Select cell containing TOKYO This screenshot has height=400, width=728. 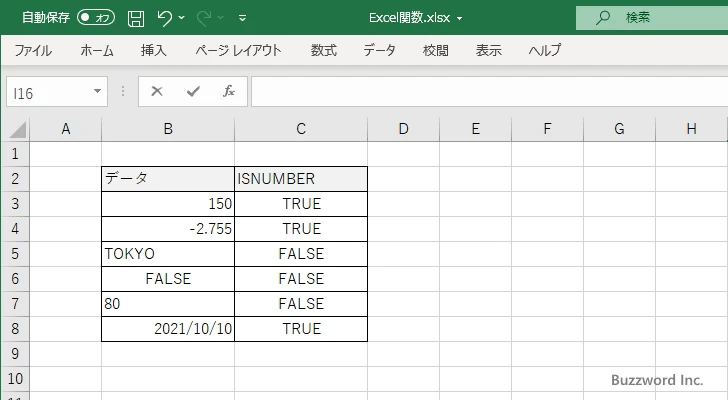tap(168, 254)
